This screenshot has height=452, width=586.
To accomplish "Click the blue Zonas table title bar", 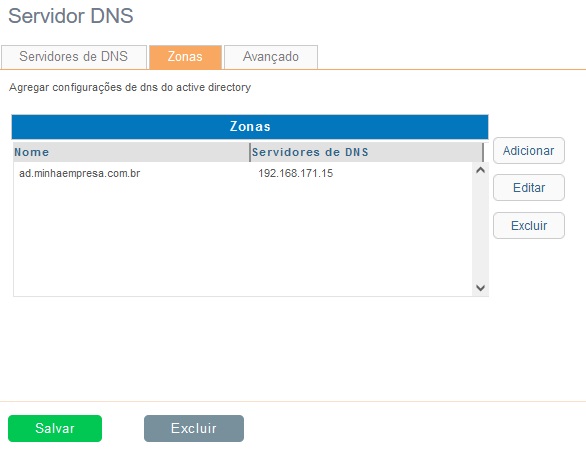I will (250, 127).
